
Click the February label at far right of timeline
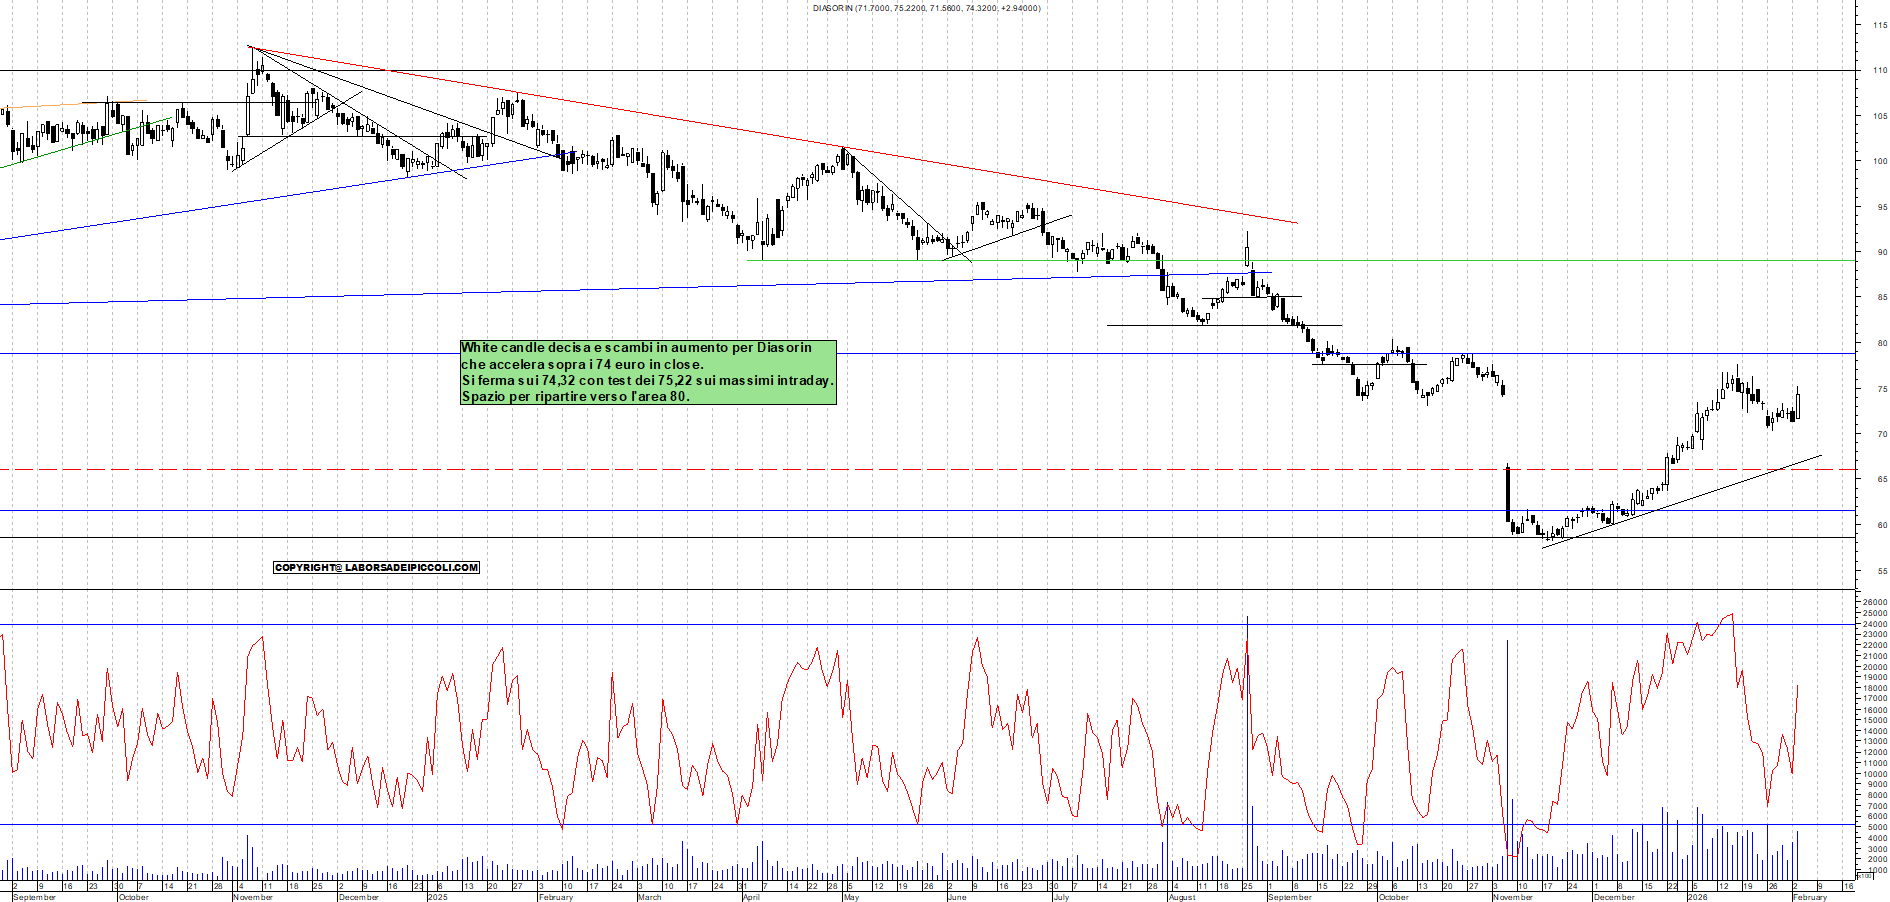(x=1809, y=897)
